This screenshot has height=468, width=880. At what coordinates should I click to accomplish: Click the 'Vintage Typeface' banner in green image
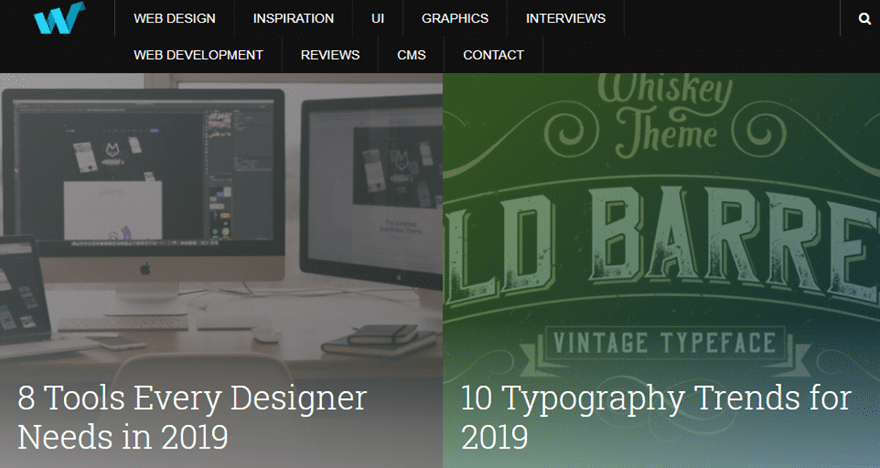660,343
